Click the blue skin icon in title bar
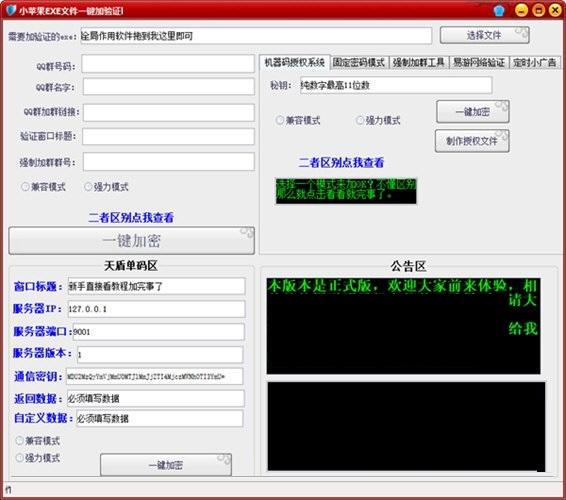The height and width of the screenshot is (500, 566). (x=499, y=10)
